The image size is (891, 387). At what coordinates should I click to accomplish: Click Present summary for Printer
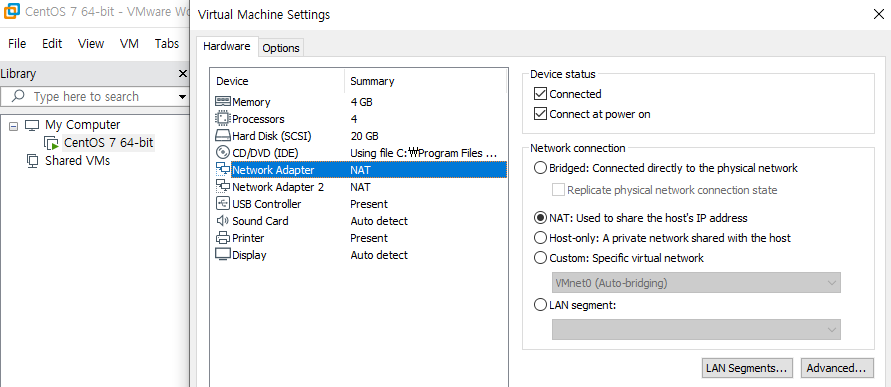point(369,238)
